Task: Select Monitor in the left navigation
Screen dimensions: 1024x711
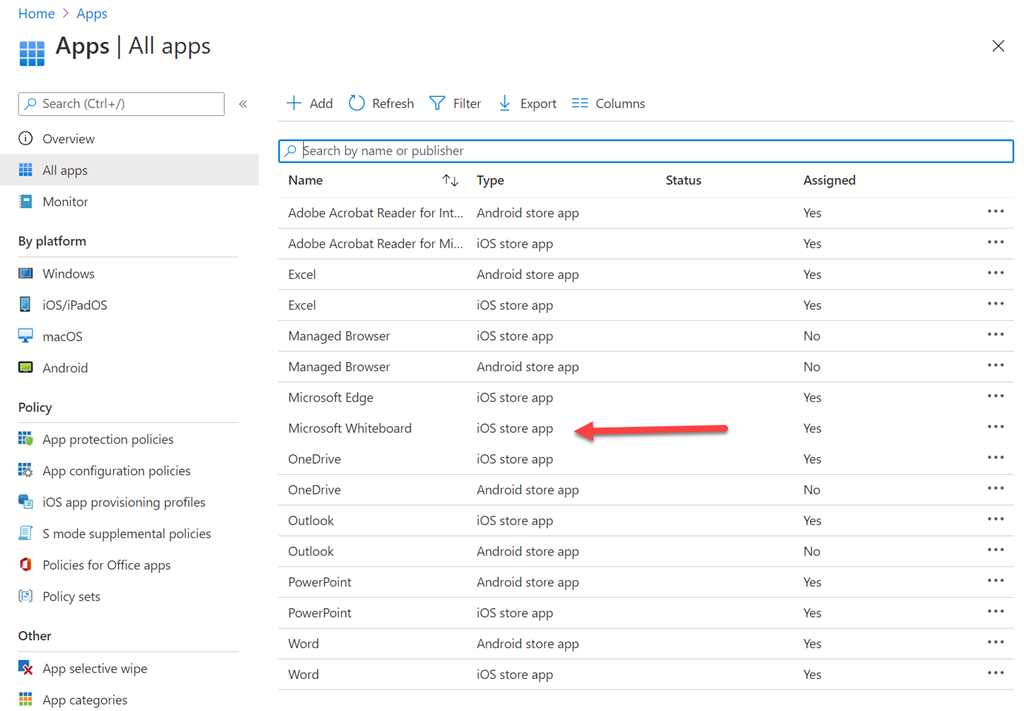Action: tap(65, 201)
